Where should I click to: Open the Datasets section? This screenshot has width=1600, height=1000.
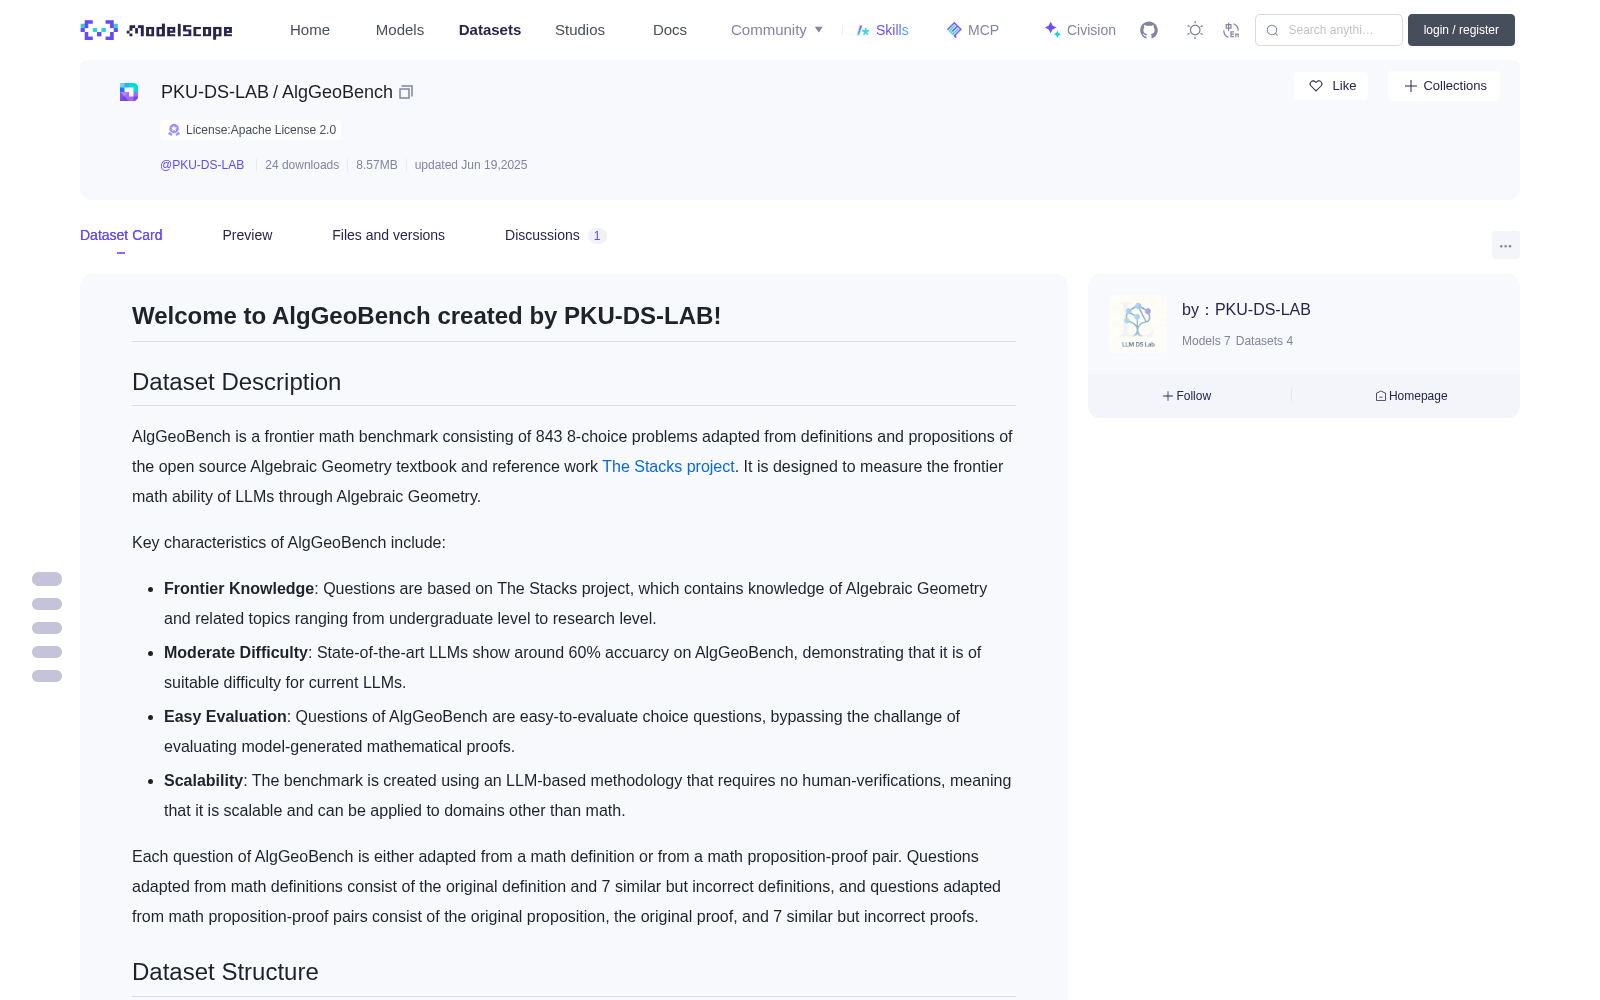click(x=490, y=30)
